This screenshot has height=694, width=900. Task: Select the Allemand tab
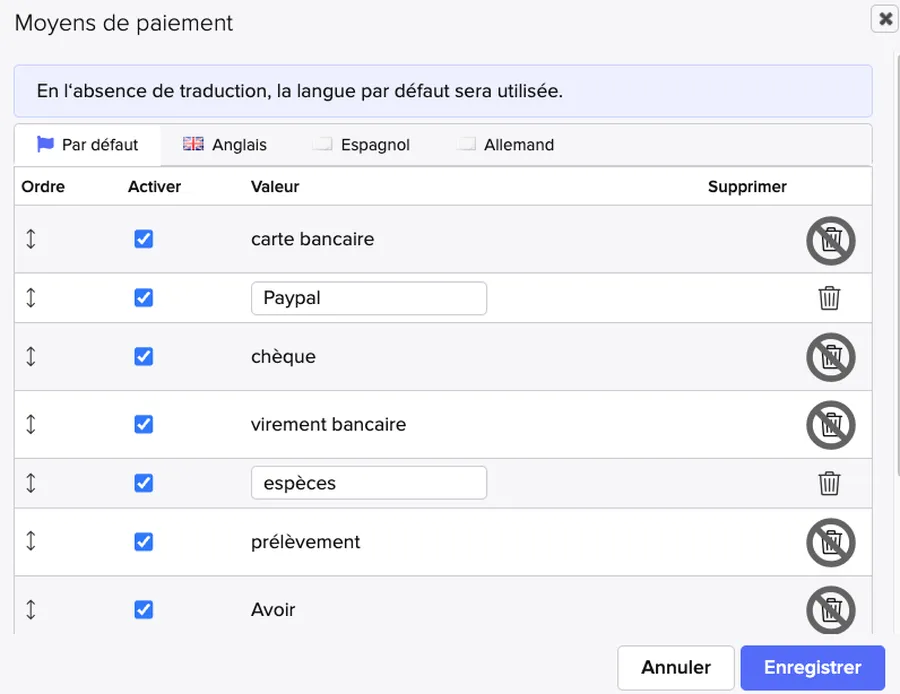(506, 145)
